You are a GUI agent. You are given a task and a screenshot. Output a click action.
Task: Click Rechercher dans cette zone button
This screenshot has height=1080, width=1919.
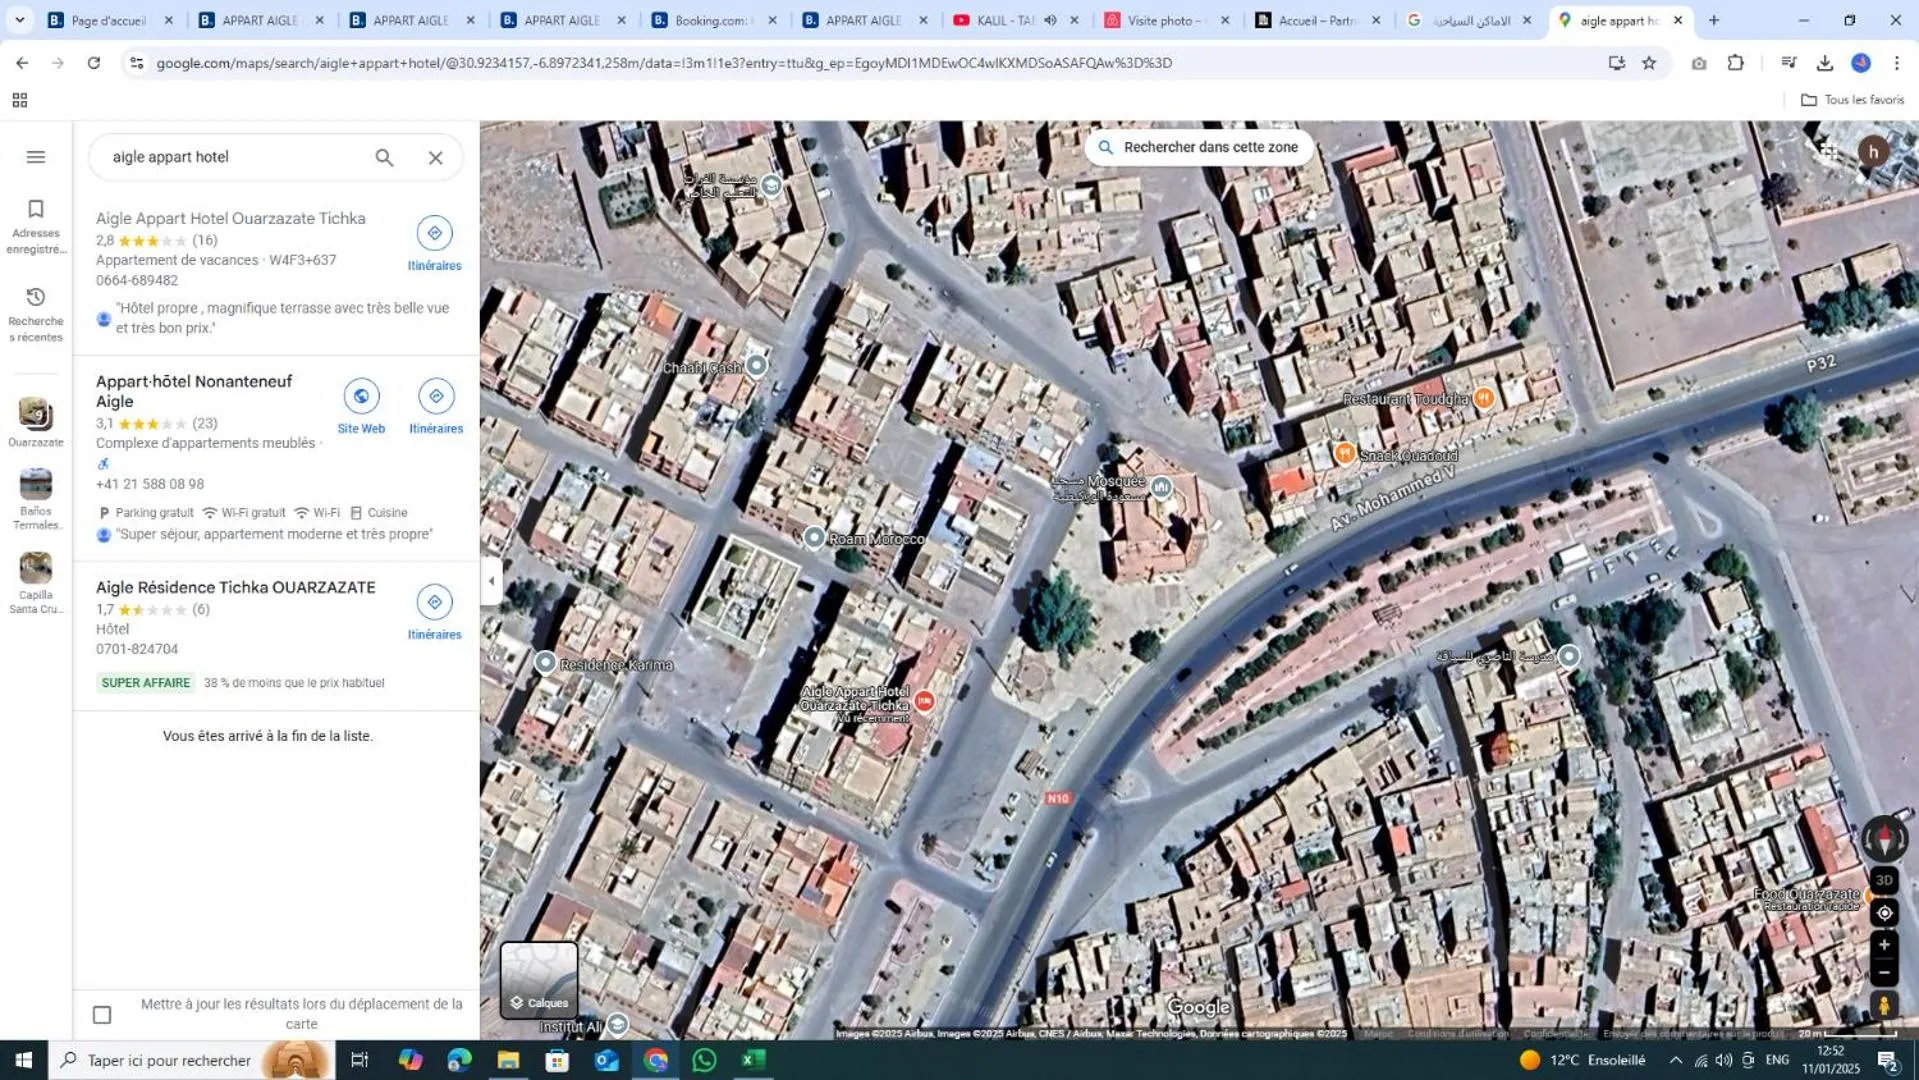(1199, 147)
